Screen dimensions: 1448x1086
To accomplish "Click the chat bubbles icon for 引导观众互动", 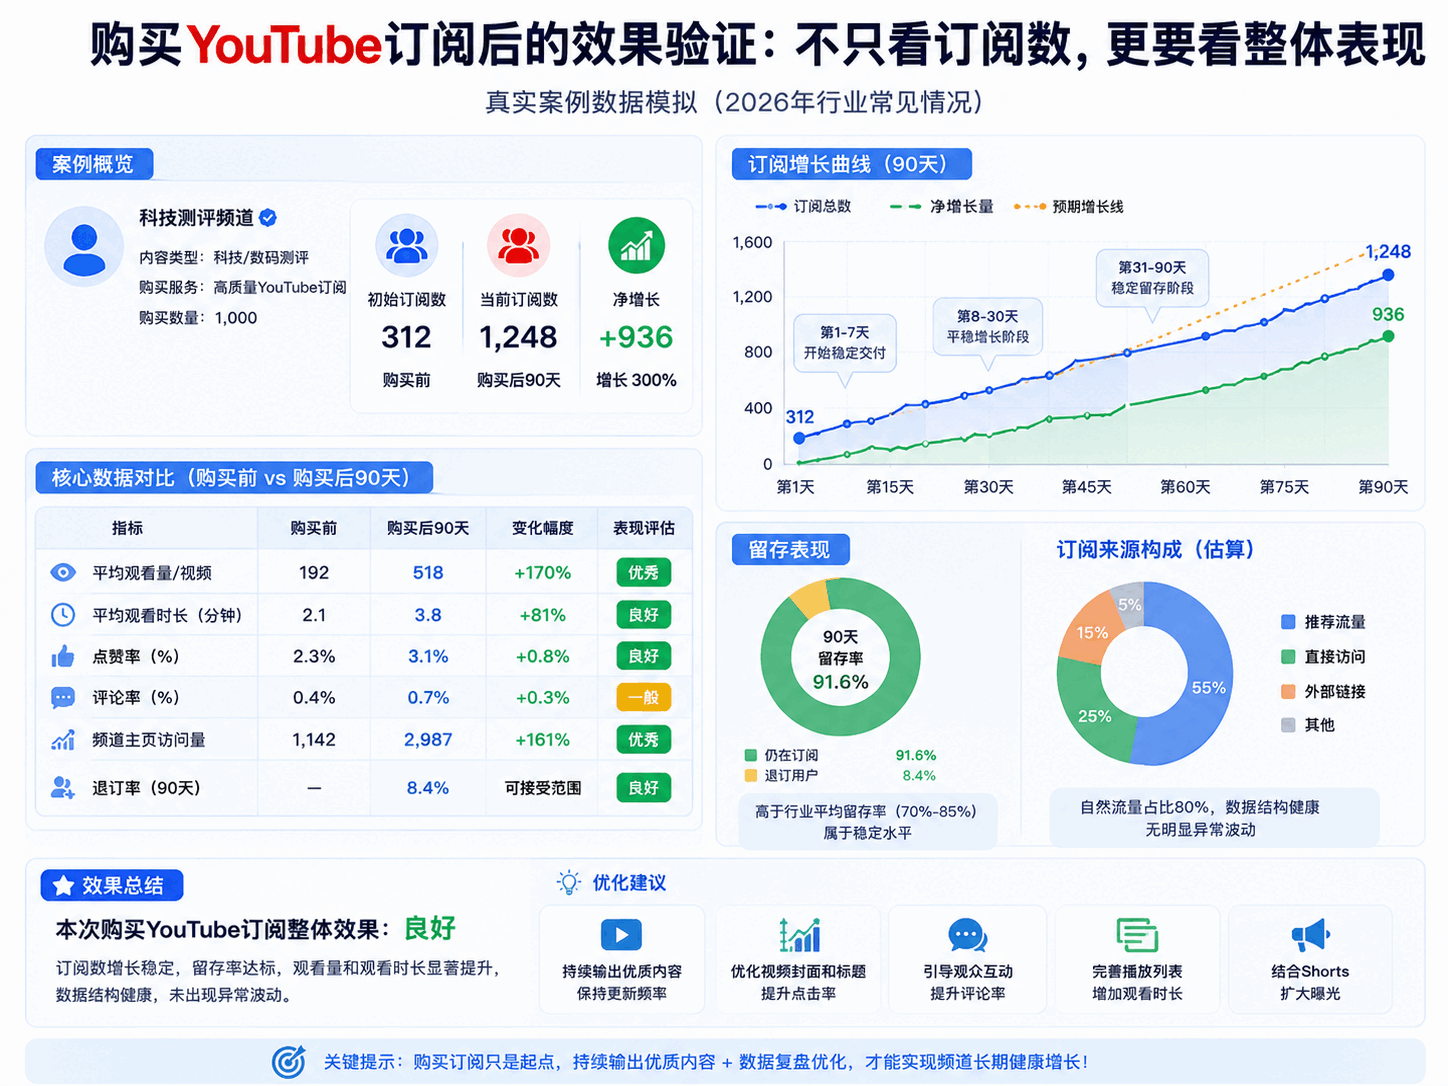I will point(967,935).
